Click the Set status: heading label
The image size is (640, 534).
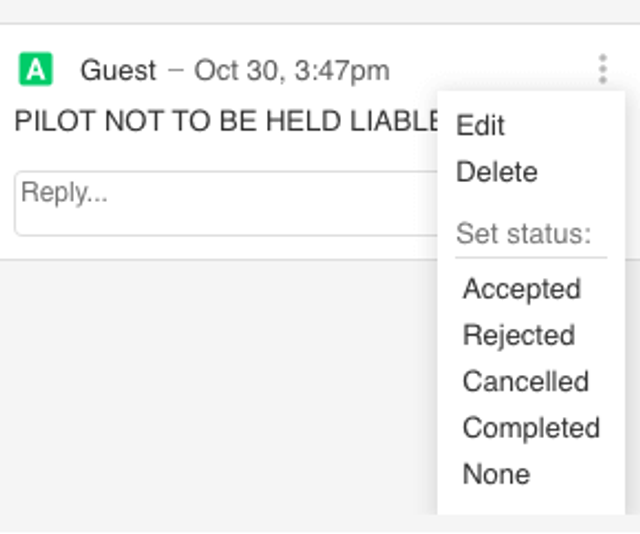coord(523,234)
